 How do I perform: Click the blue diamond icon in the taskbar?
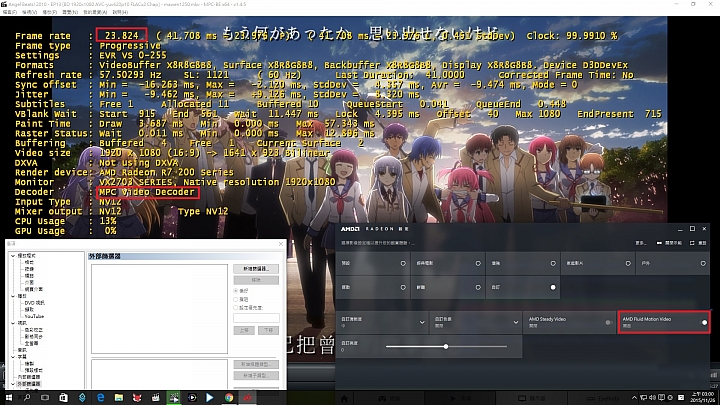tap(82, 398)
